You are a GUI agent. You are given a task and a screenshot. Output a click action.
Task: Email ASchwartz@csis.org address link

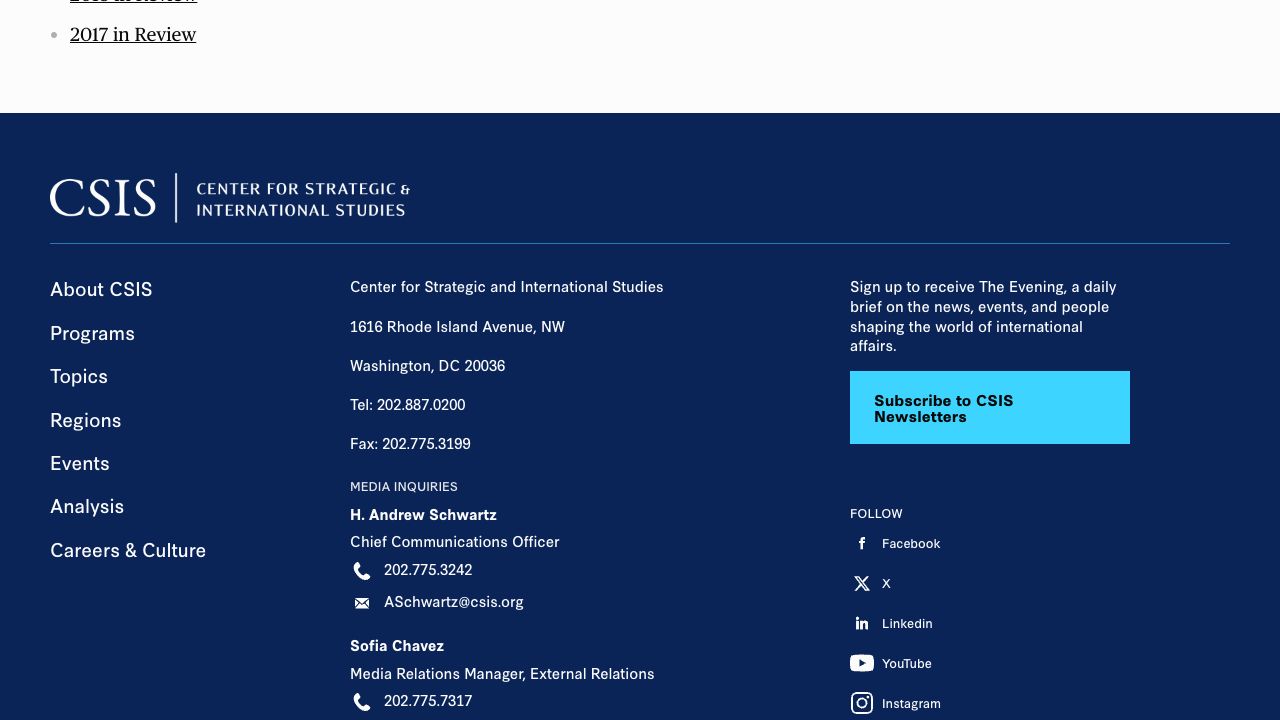click(453, 602)
